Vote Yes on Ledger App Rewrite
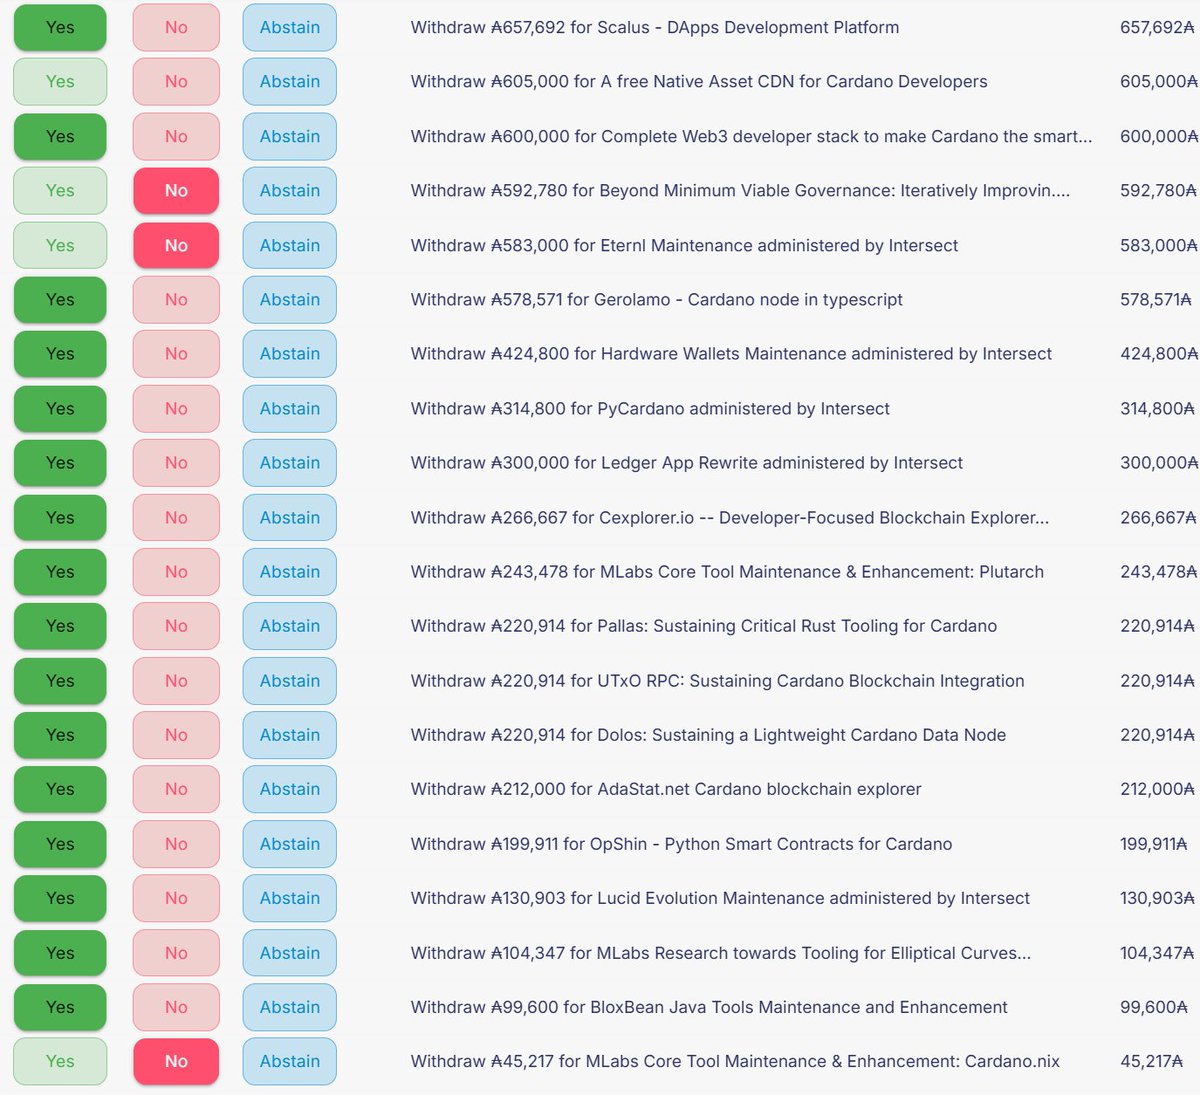This screenshot has height=1095, width=1200. (x=60, y=463)
